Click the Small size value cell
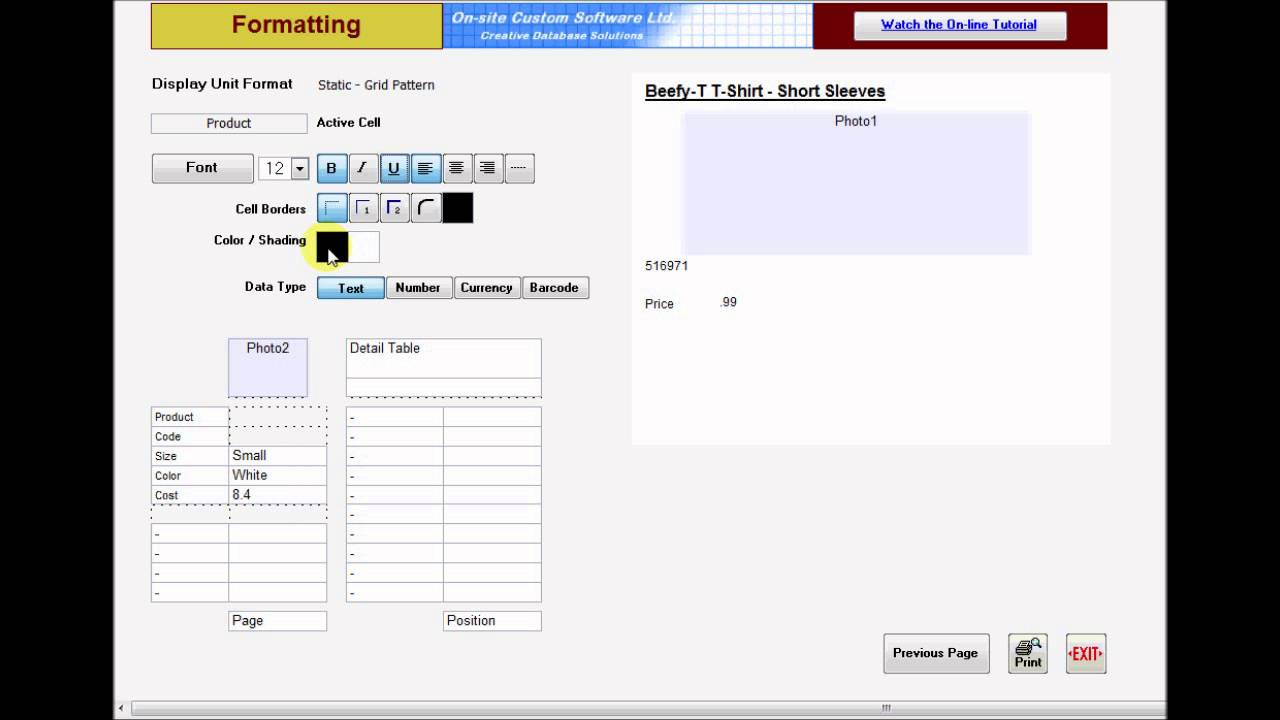Screen dimensions: 1280x720 [277, 456]
